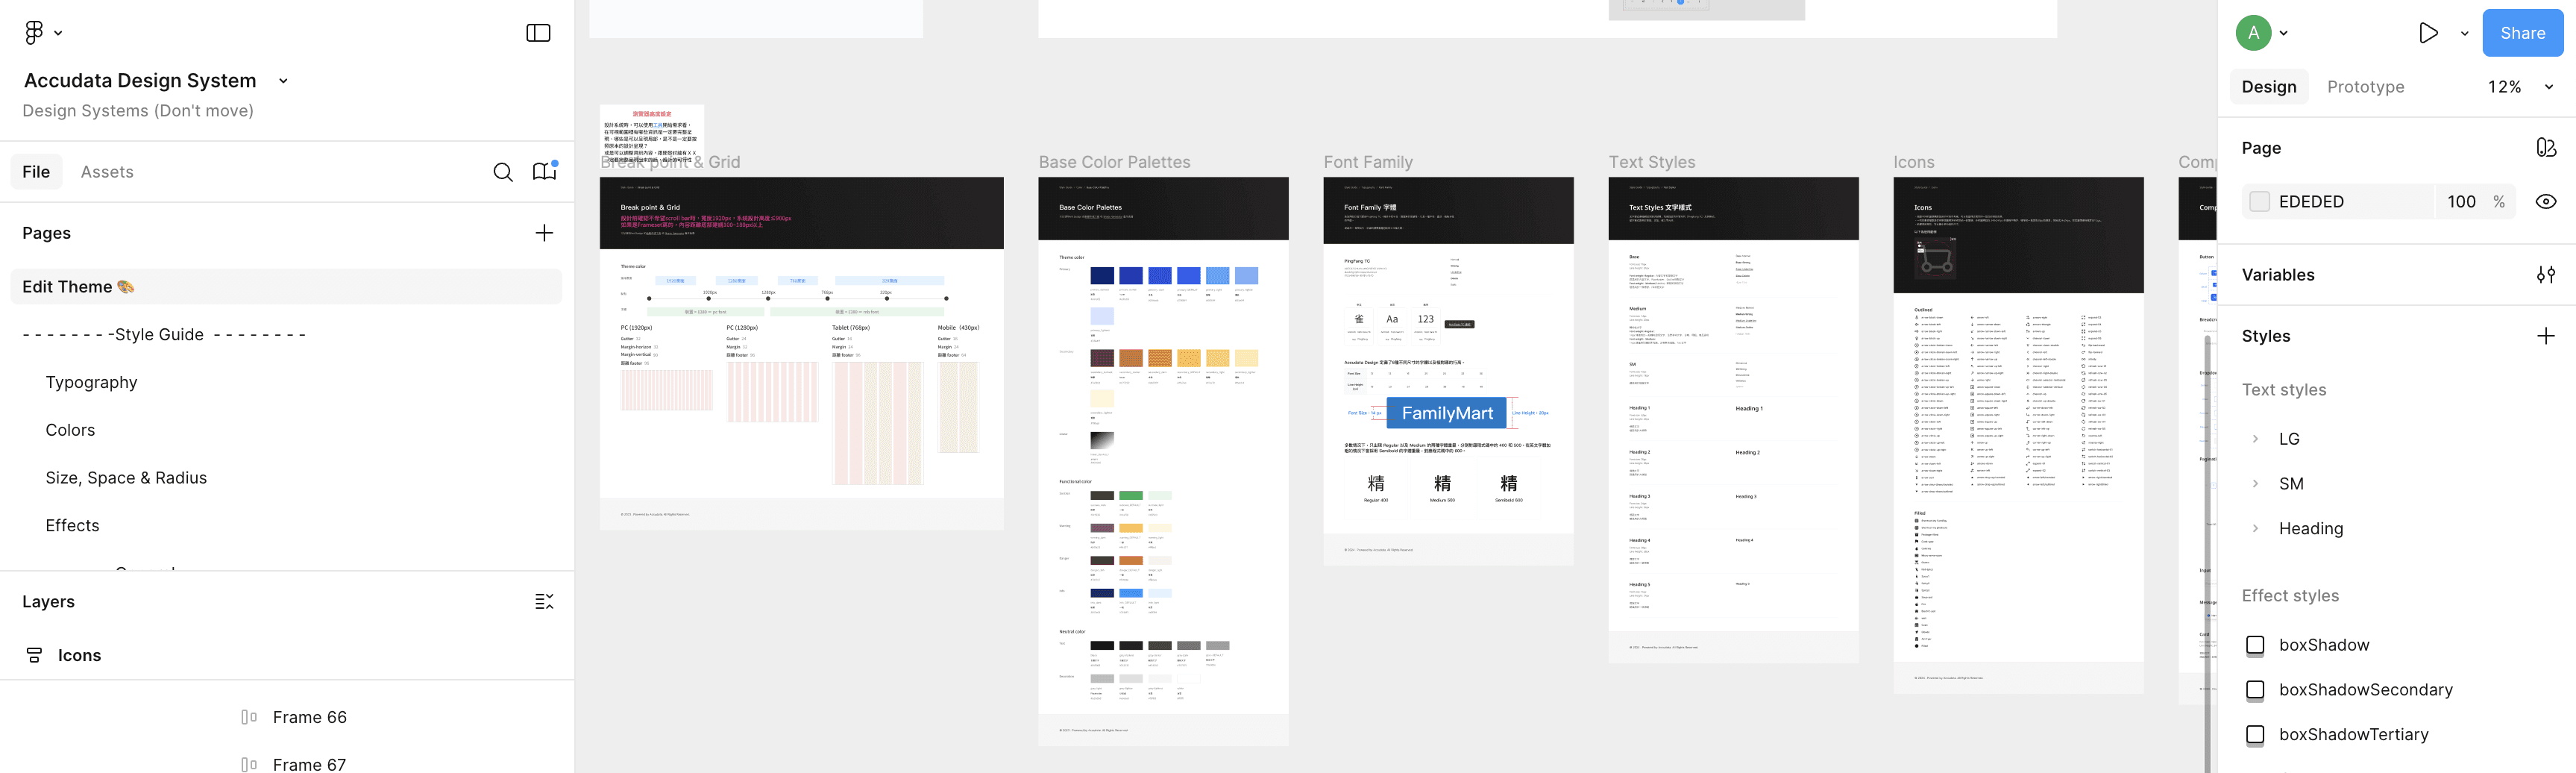Toggle the sidebar panel layout icon

point(538,33)
